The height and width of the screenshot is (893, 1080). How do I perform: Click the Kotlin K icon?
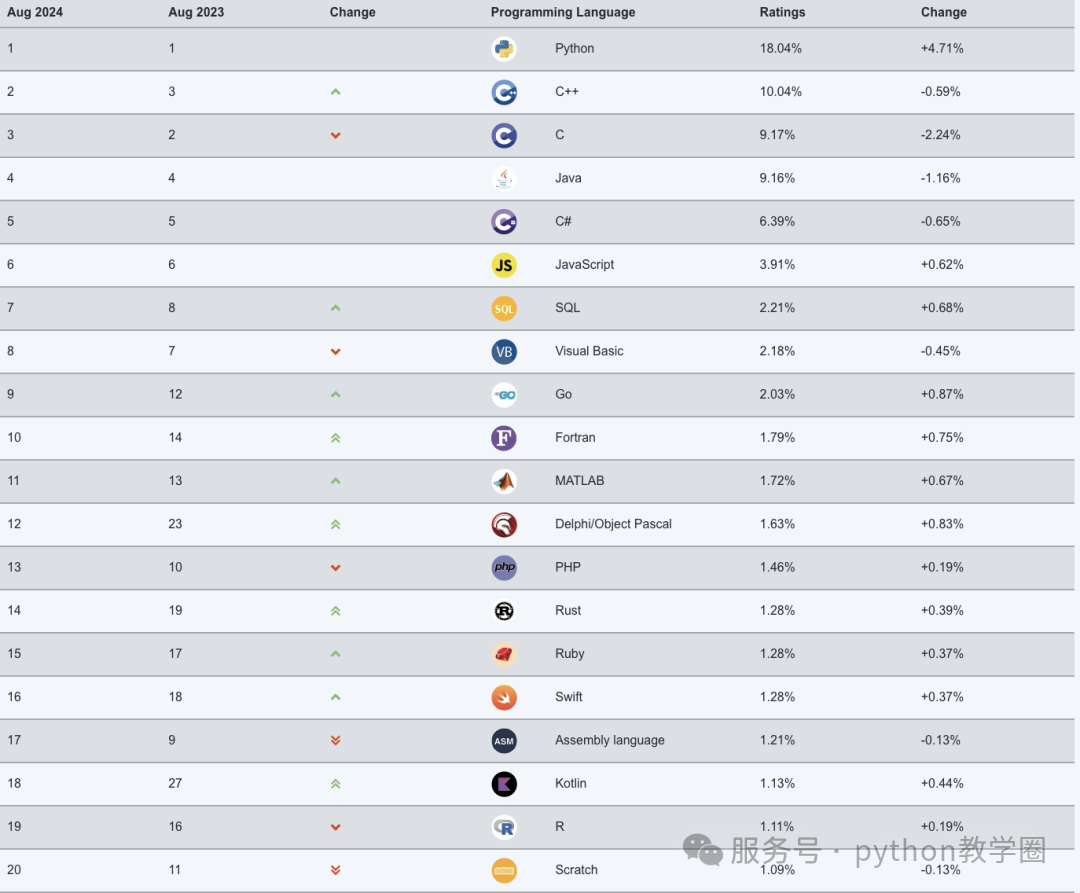(x=504, y=784)
